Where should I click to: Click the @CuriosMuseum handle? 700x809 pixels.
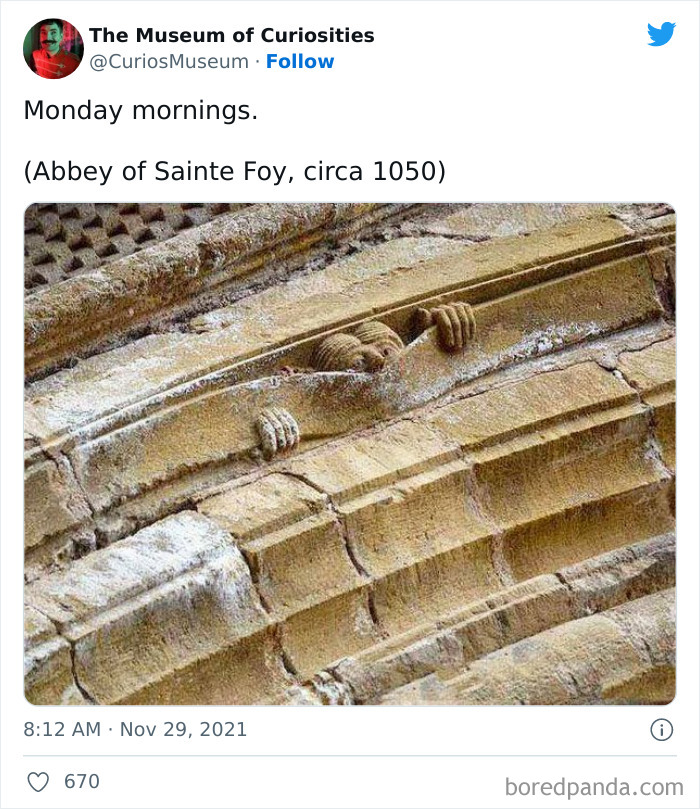(169, 62)
